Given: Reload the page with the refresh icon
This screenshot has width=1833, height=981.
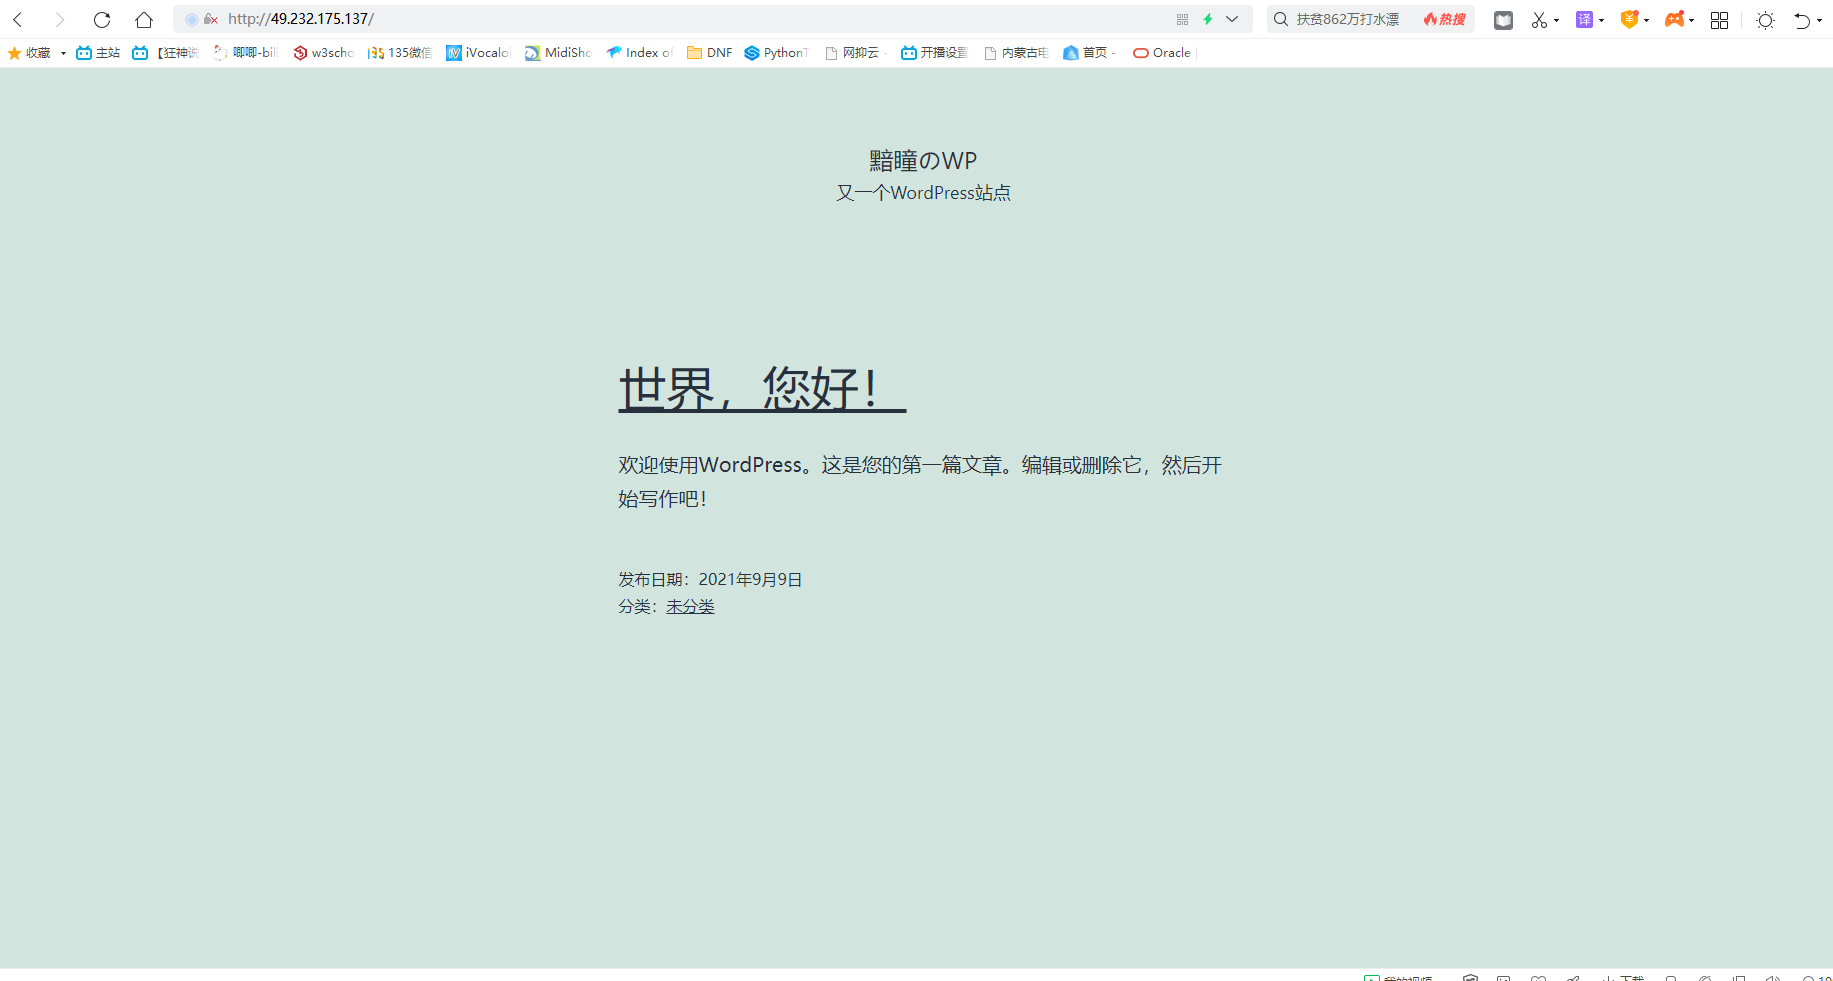Looking at the screenshot, I should pos(102,19).
